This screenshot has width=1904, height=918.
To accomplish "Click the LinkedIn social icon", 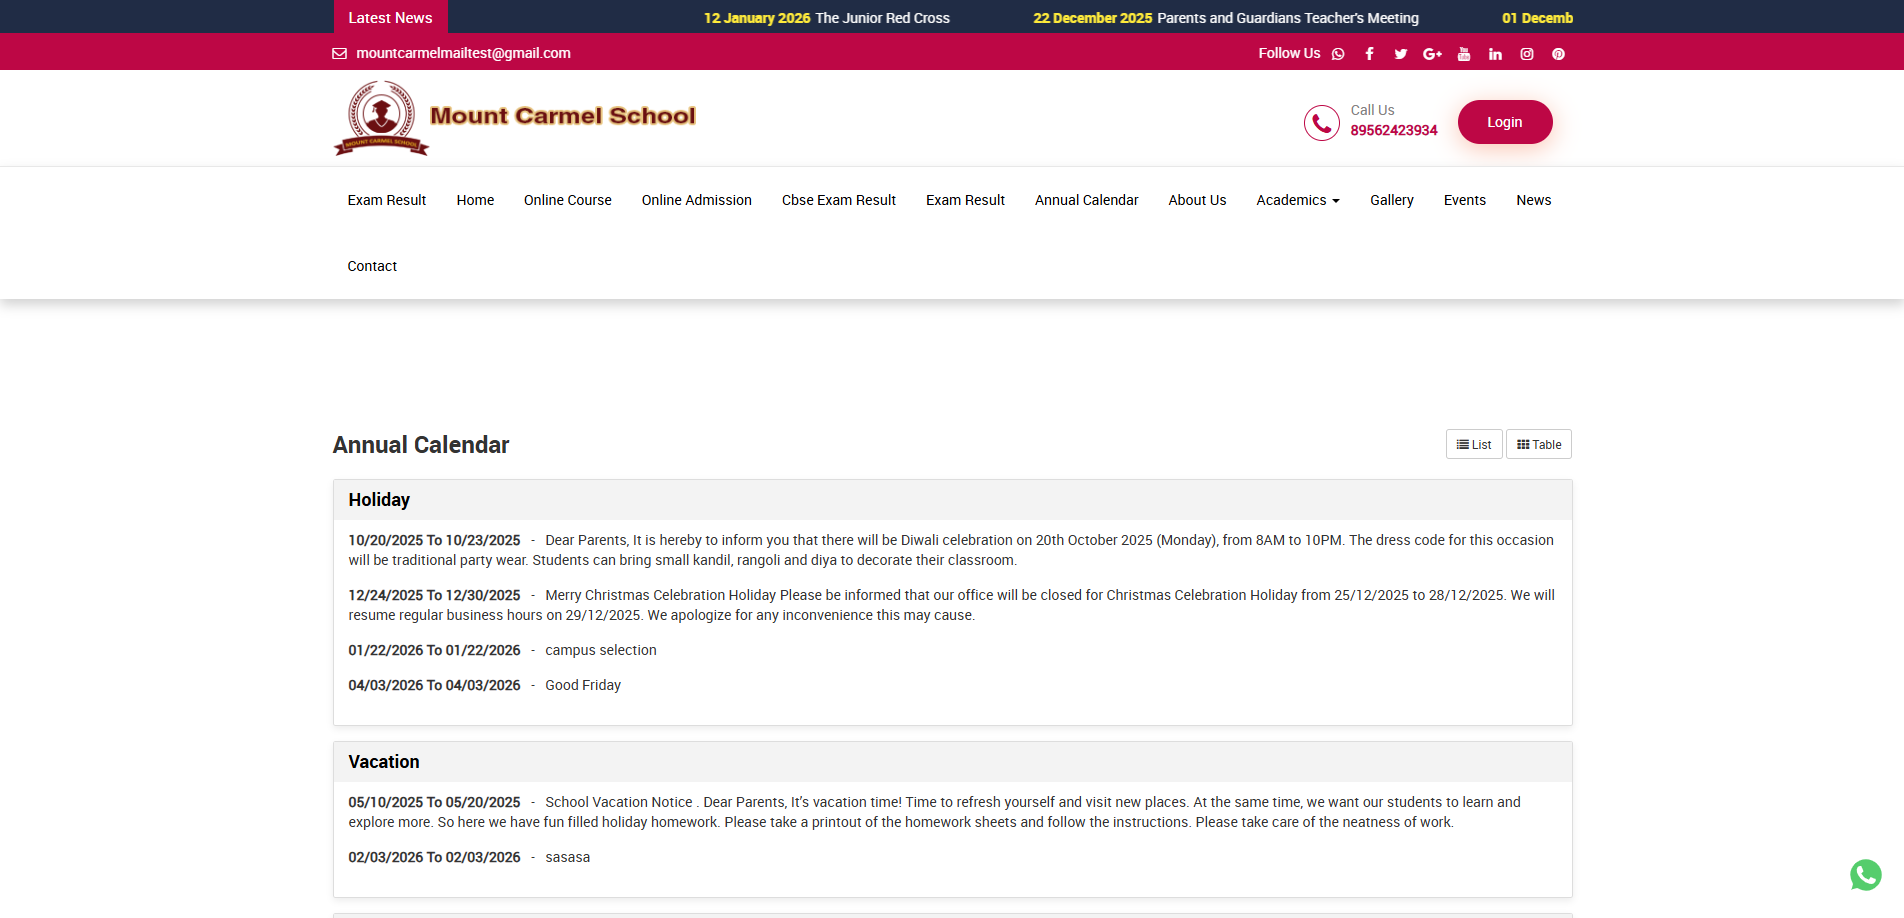I will click(1495, 54).
